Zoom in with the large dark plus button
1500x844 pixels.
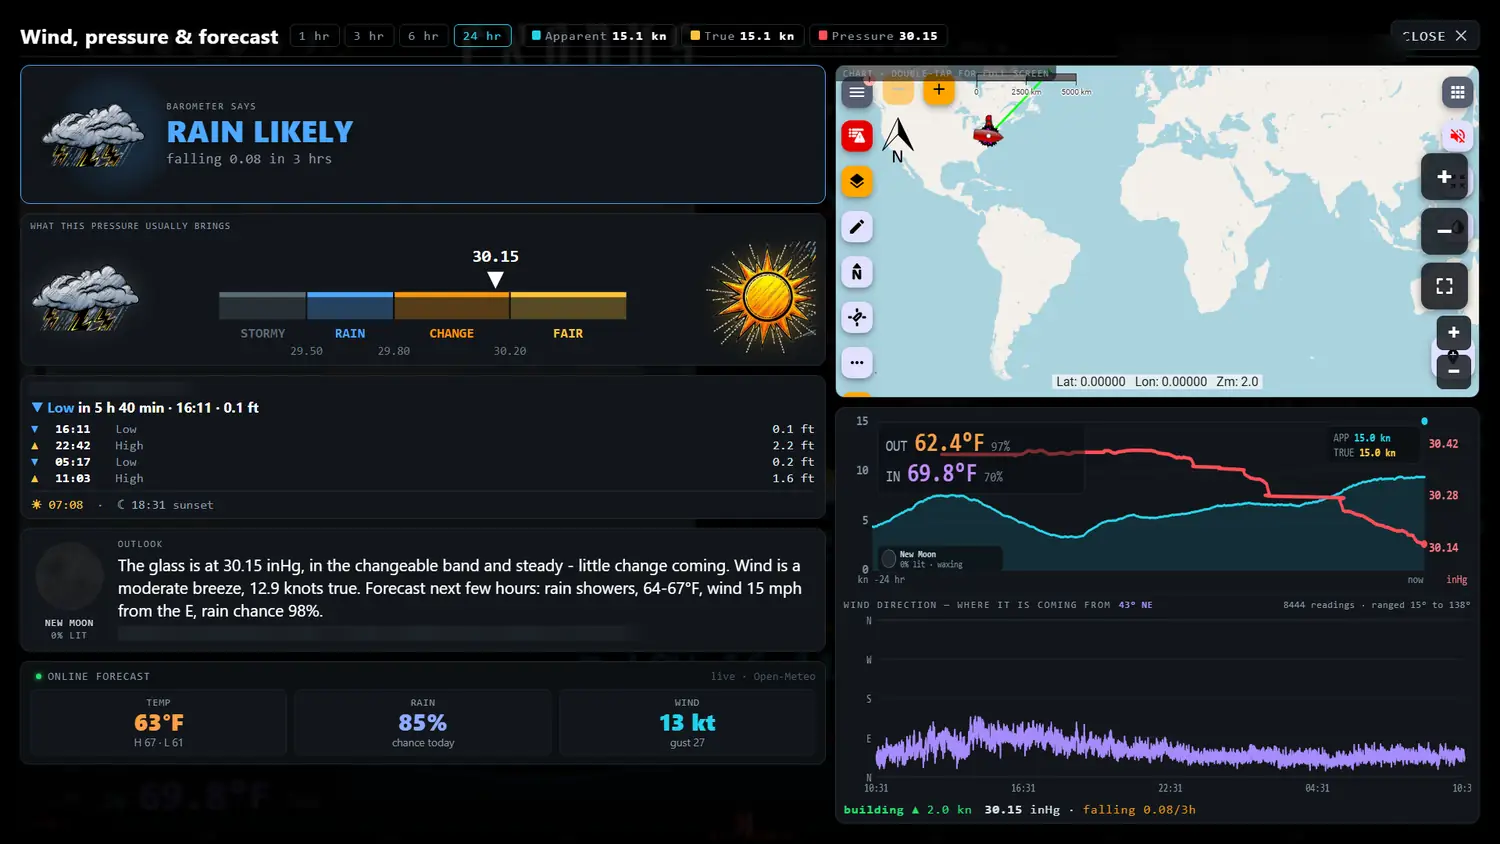(1445, 177)
